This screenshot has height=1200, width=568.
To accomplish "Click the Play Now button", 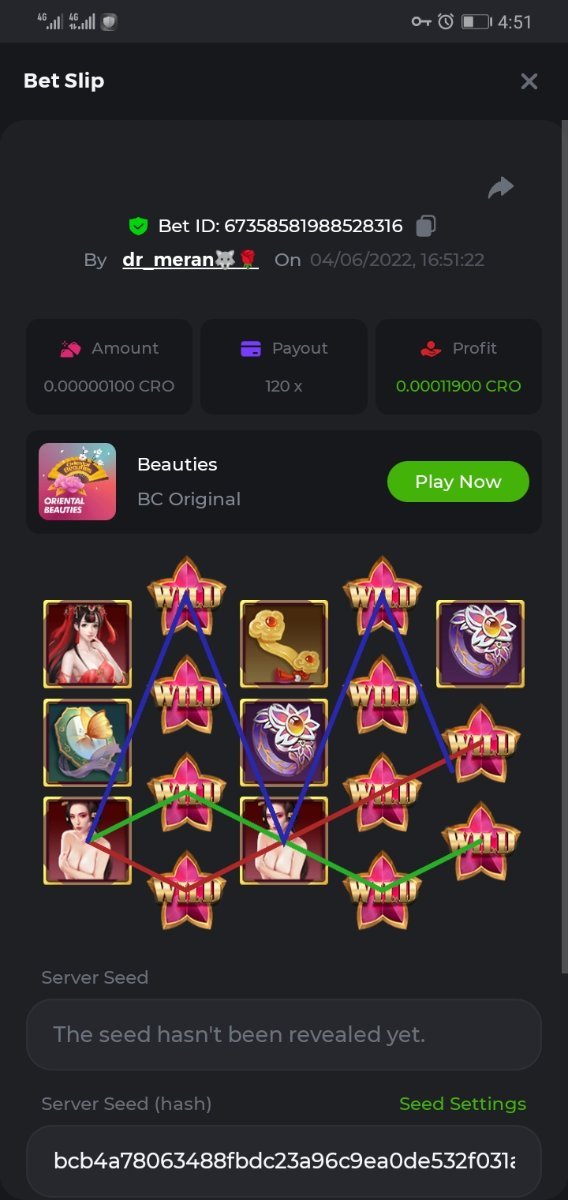I will point(458,482).
